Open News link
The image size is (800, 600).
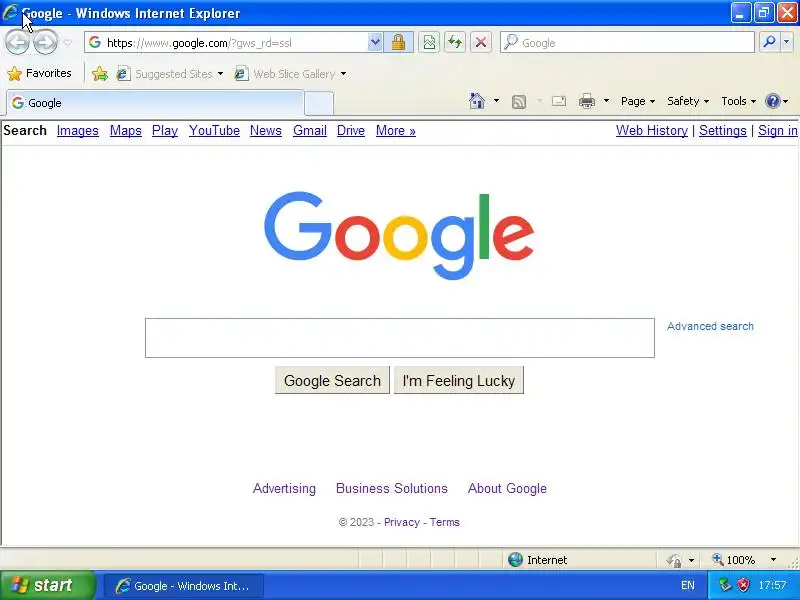click(x=265, y=131)
